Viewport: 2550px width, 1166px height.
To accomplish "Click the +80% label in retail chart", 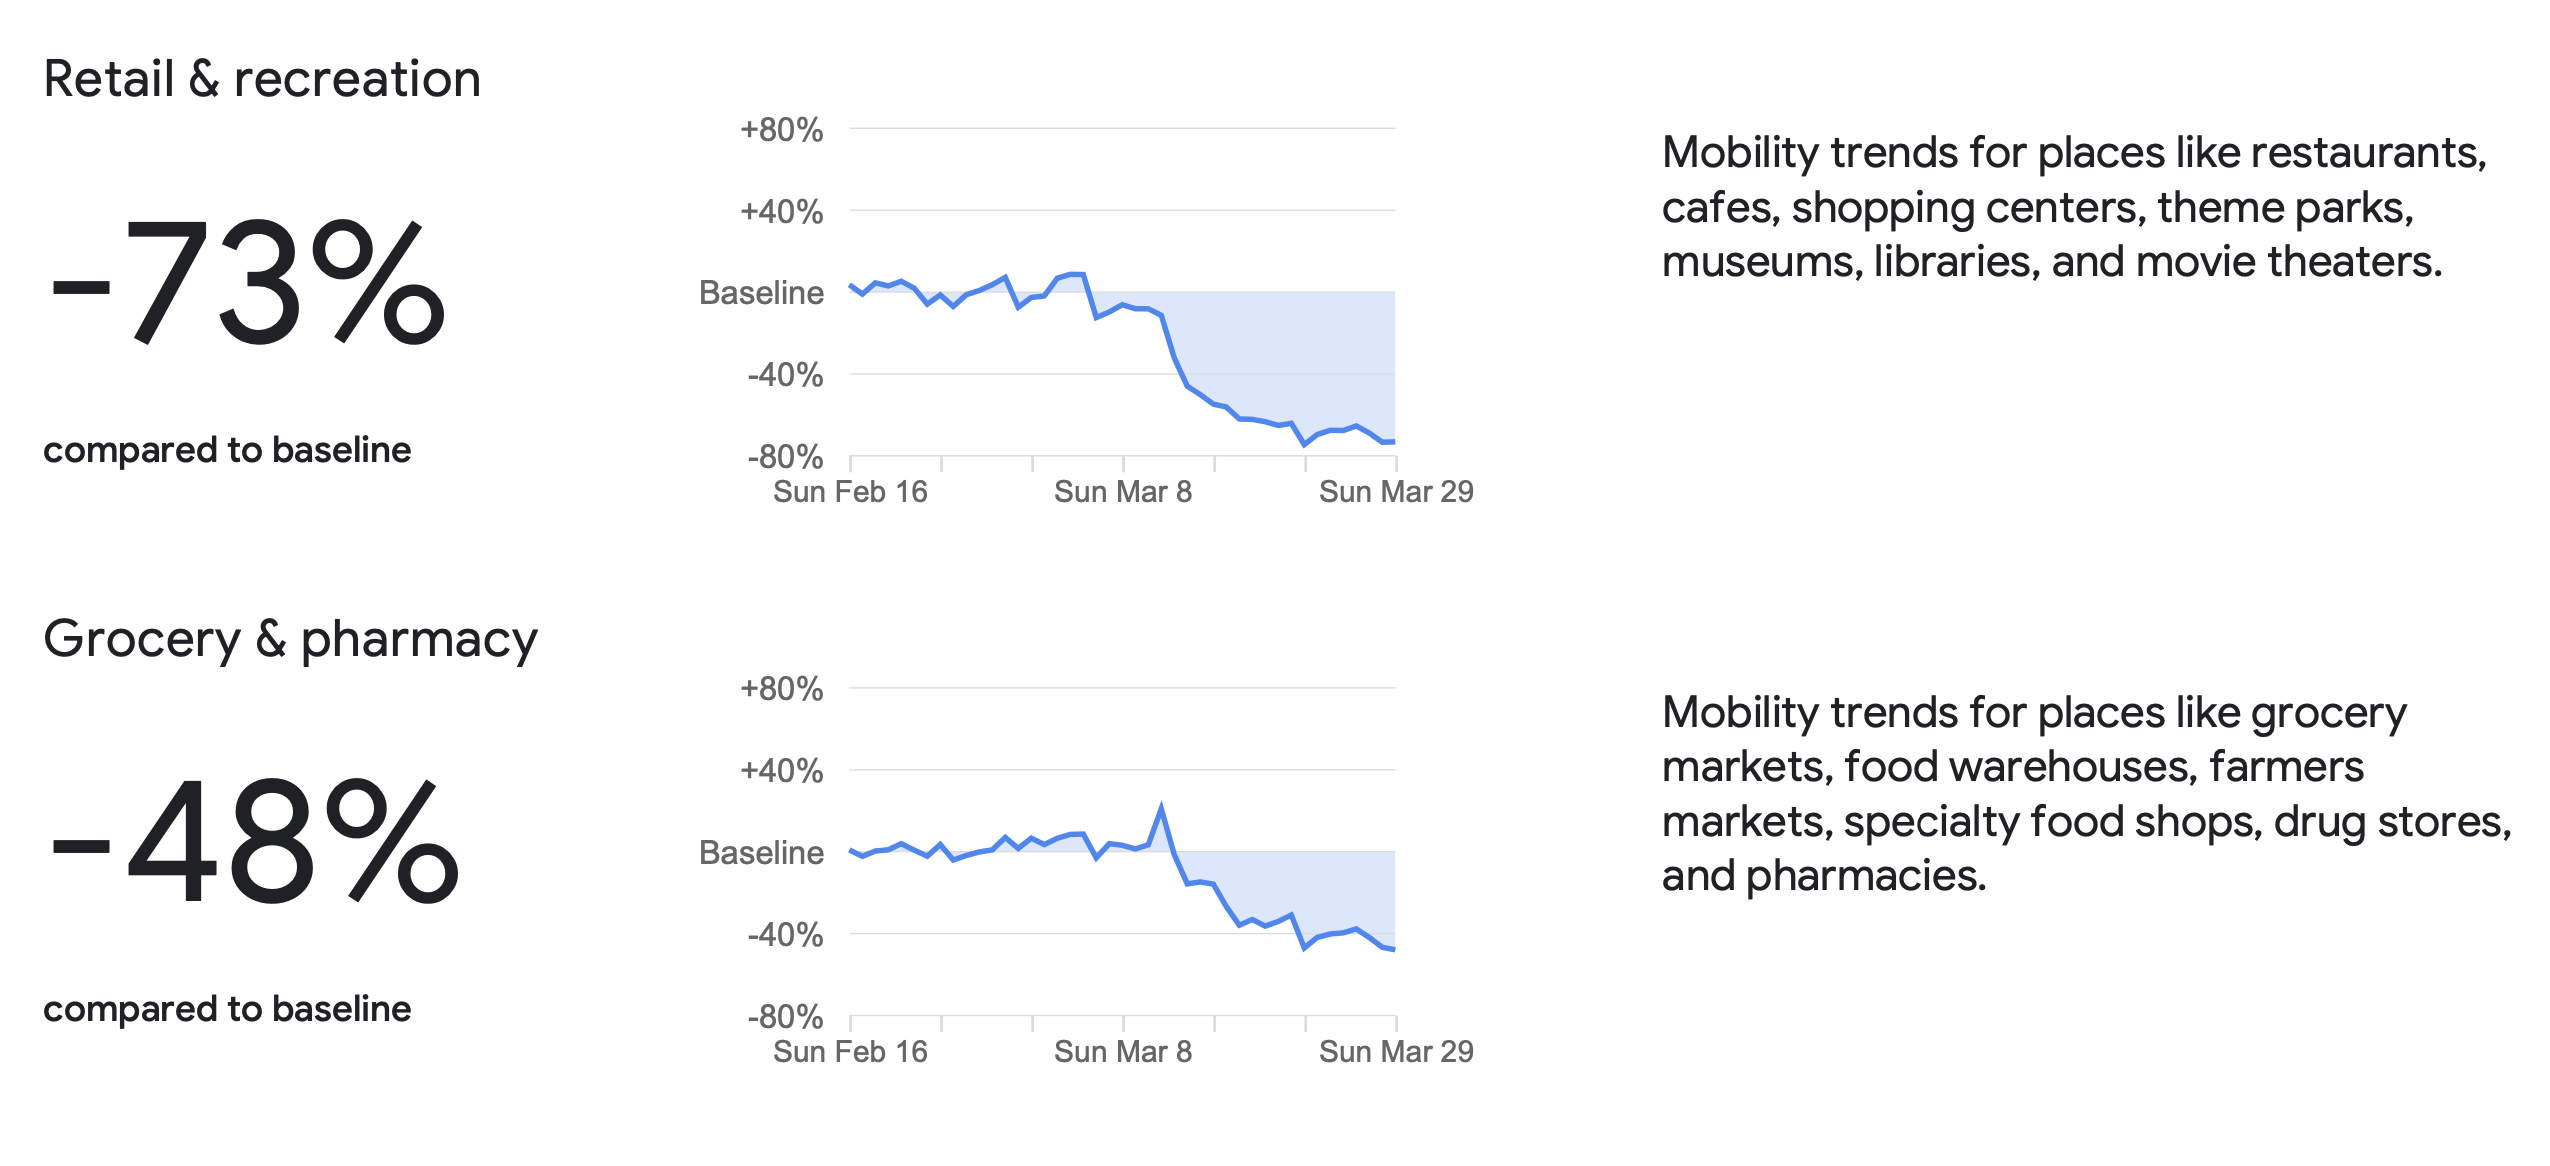I will [781, 130].
